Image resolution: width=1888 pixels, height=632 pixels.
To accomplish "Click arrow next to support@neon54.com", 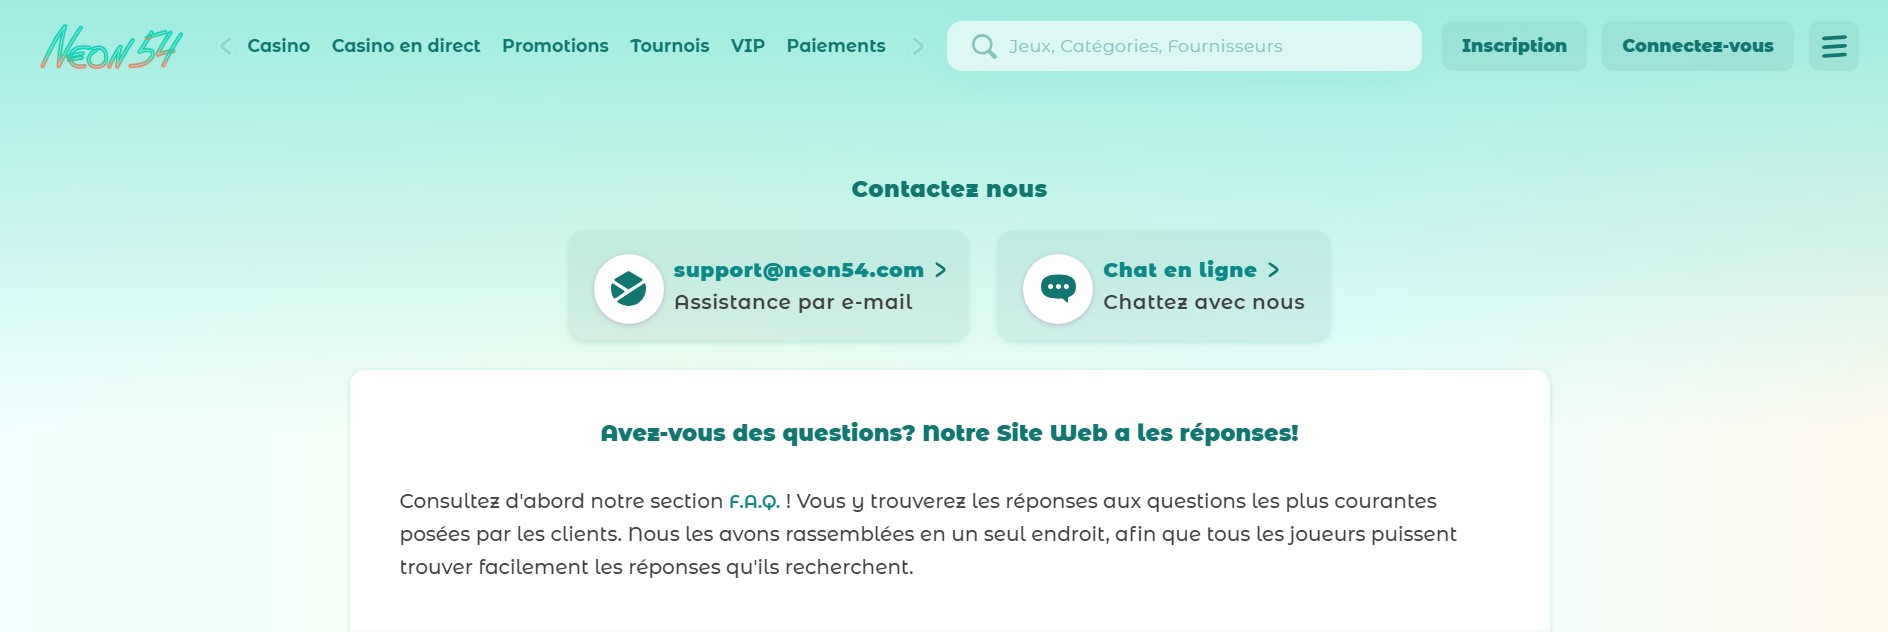I will tap(940, 270).
